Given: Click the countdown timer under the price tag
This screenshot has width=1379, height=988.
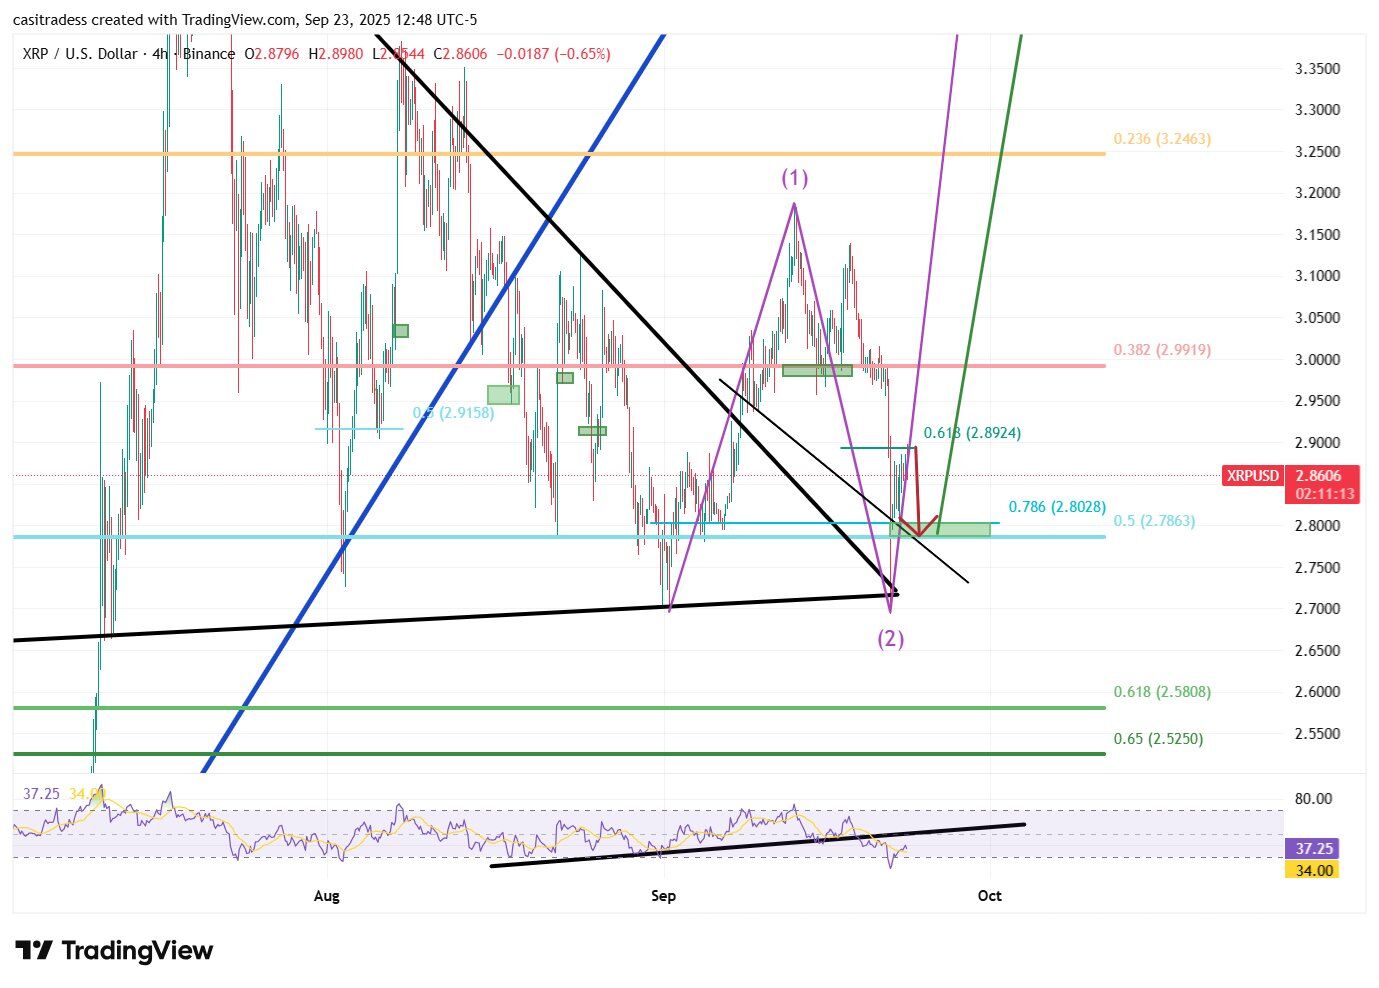Looking at the screenshot, I should point(1324,492).
